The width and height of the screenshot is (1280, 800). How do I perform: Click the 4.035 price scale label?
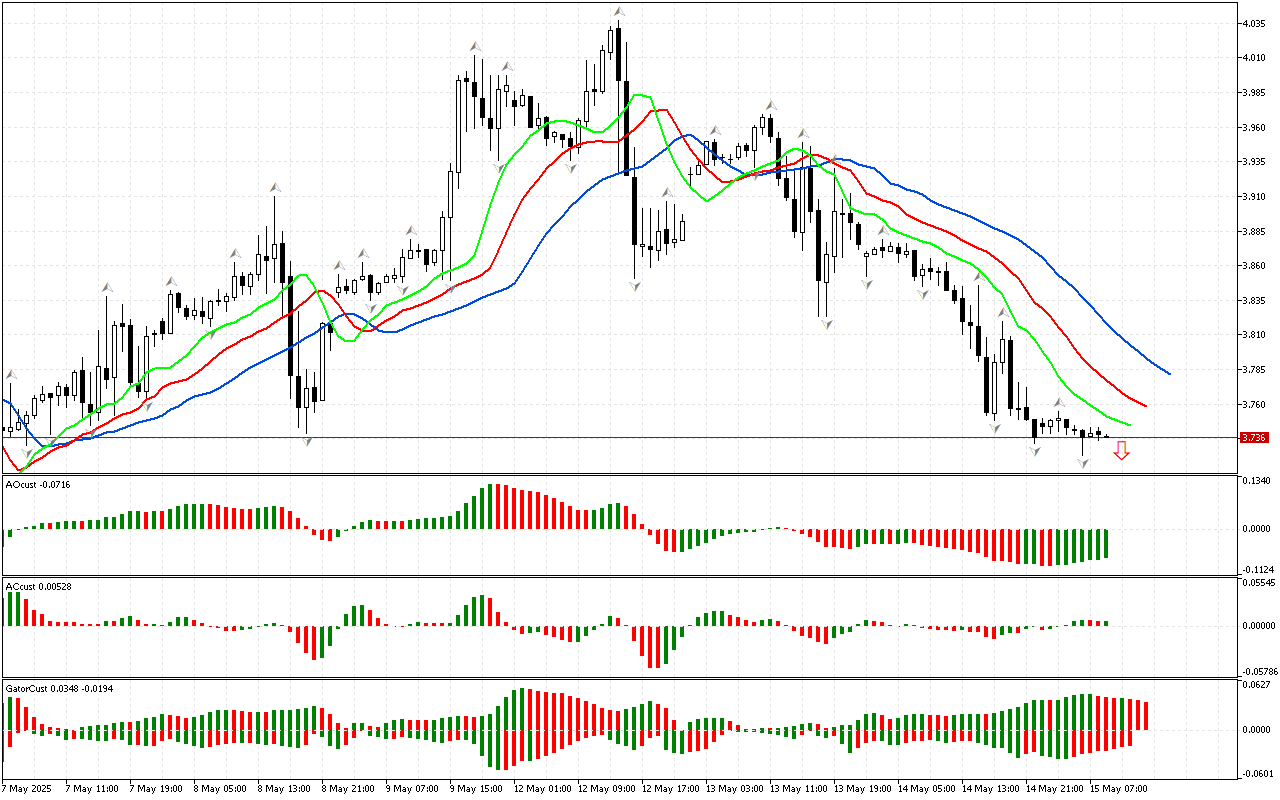pyautogui.click(x=1254, y=23)
